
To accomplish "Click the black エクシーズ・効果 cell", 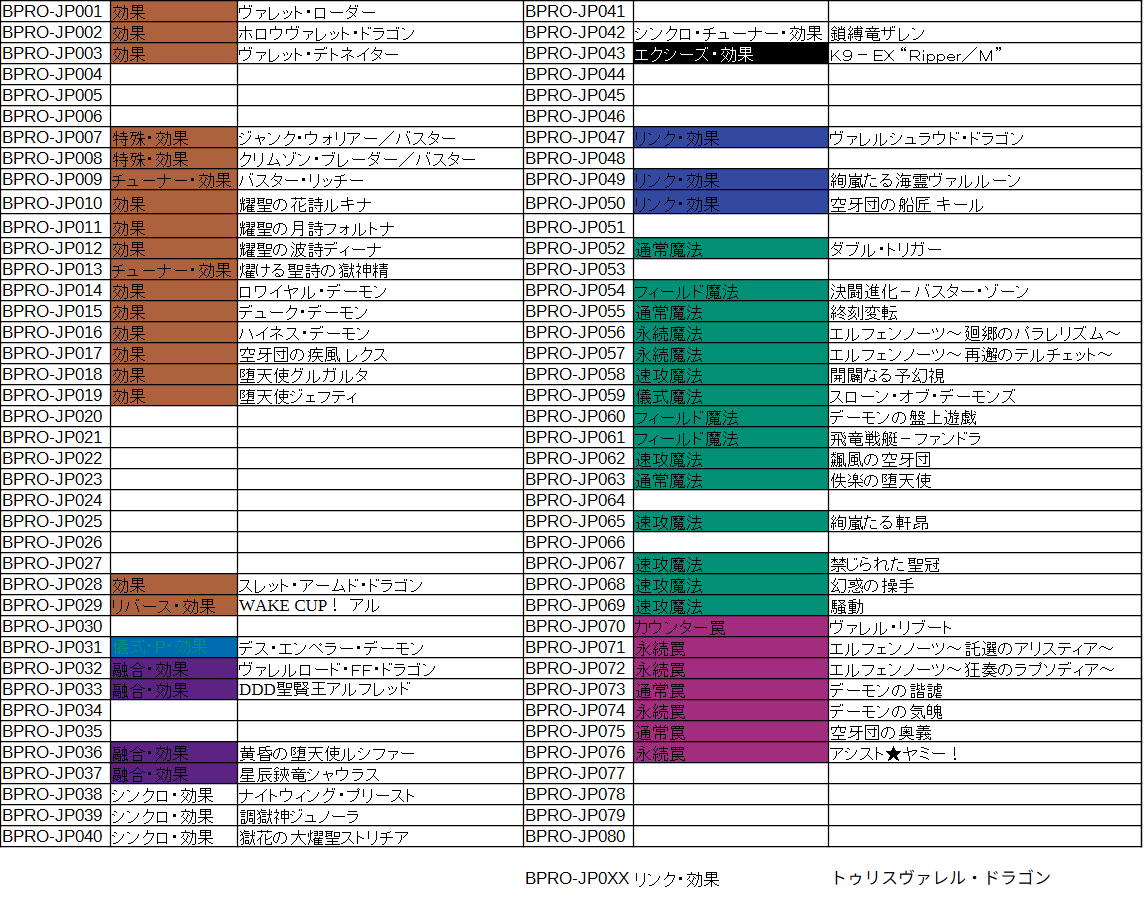I will click(730, 54).
